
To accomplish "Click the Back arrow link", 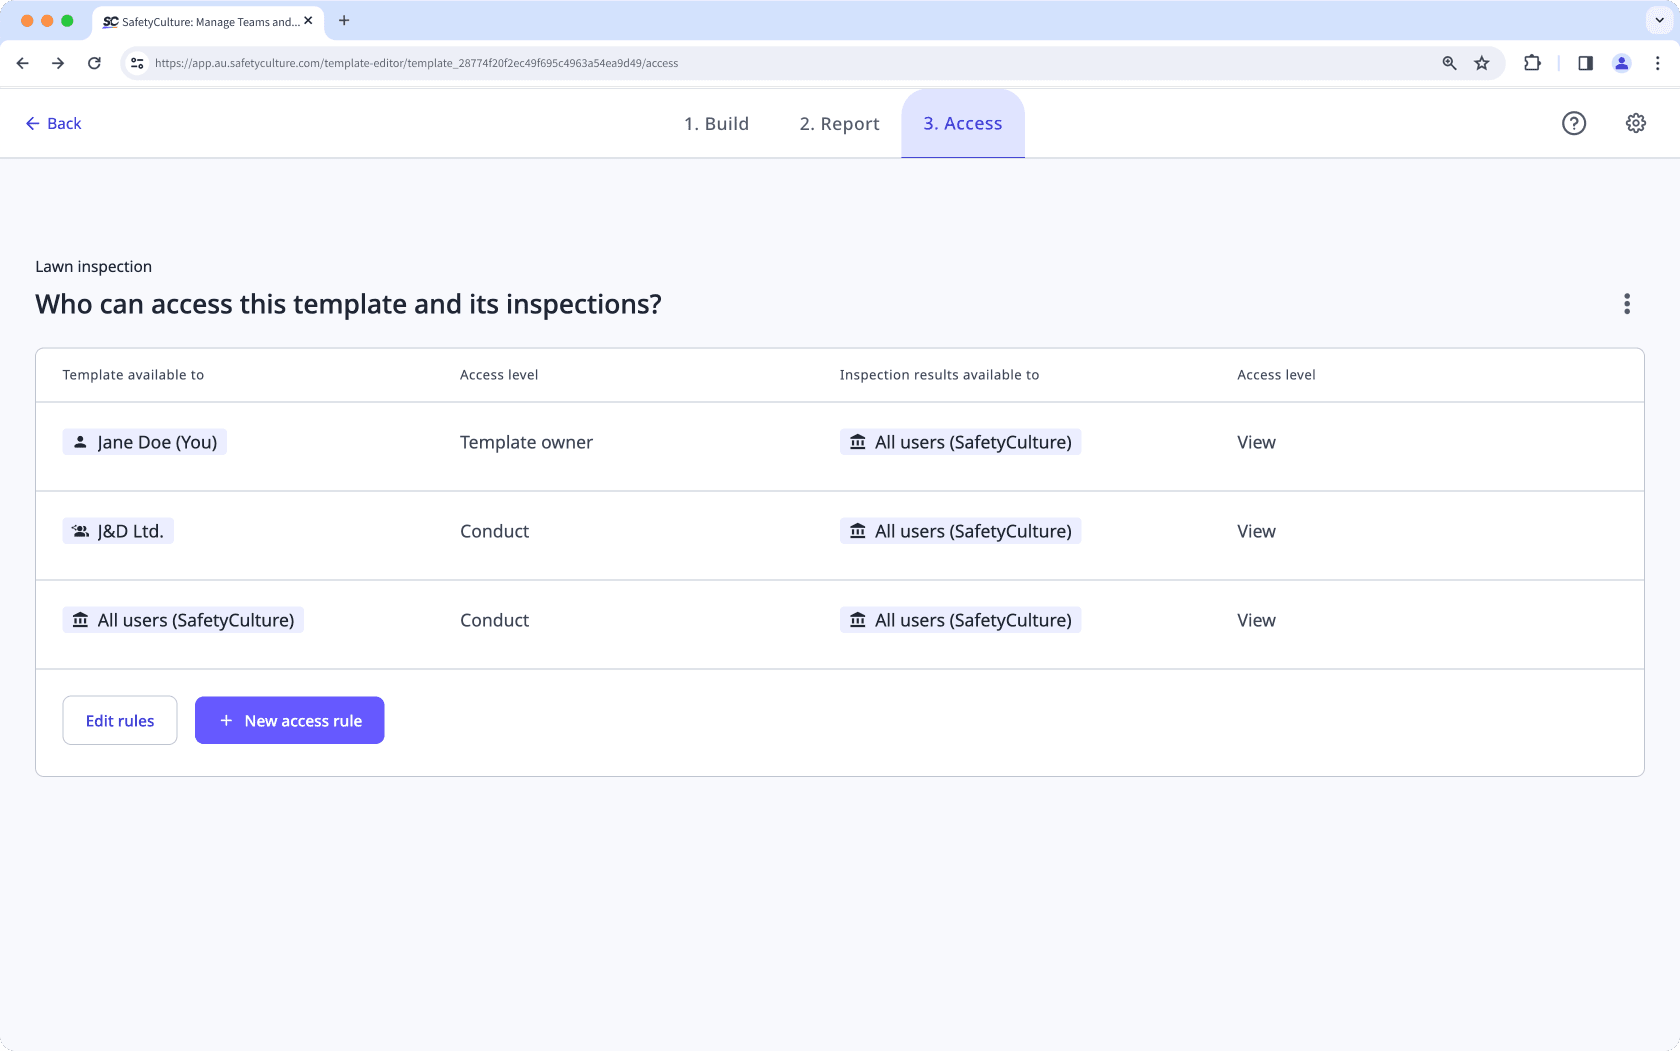I will [53, 123].
